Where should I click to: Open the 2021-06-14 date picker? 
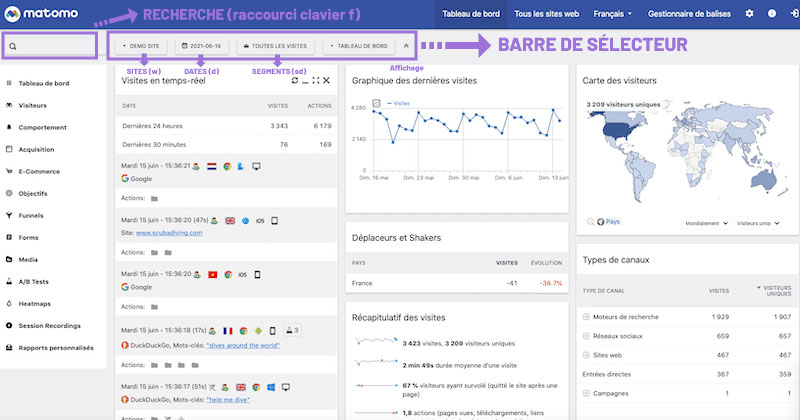click(202, 46)
